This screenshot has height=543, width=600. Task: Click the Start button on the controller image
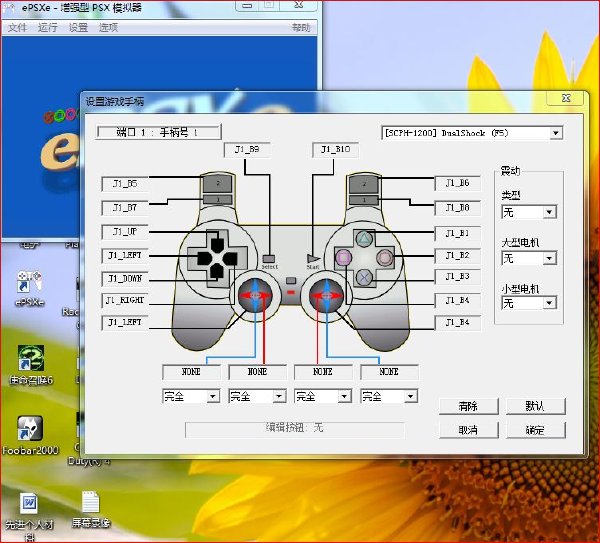[313, 259]
